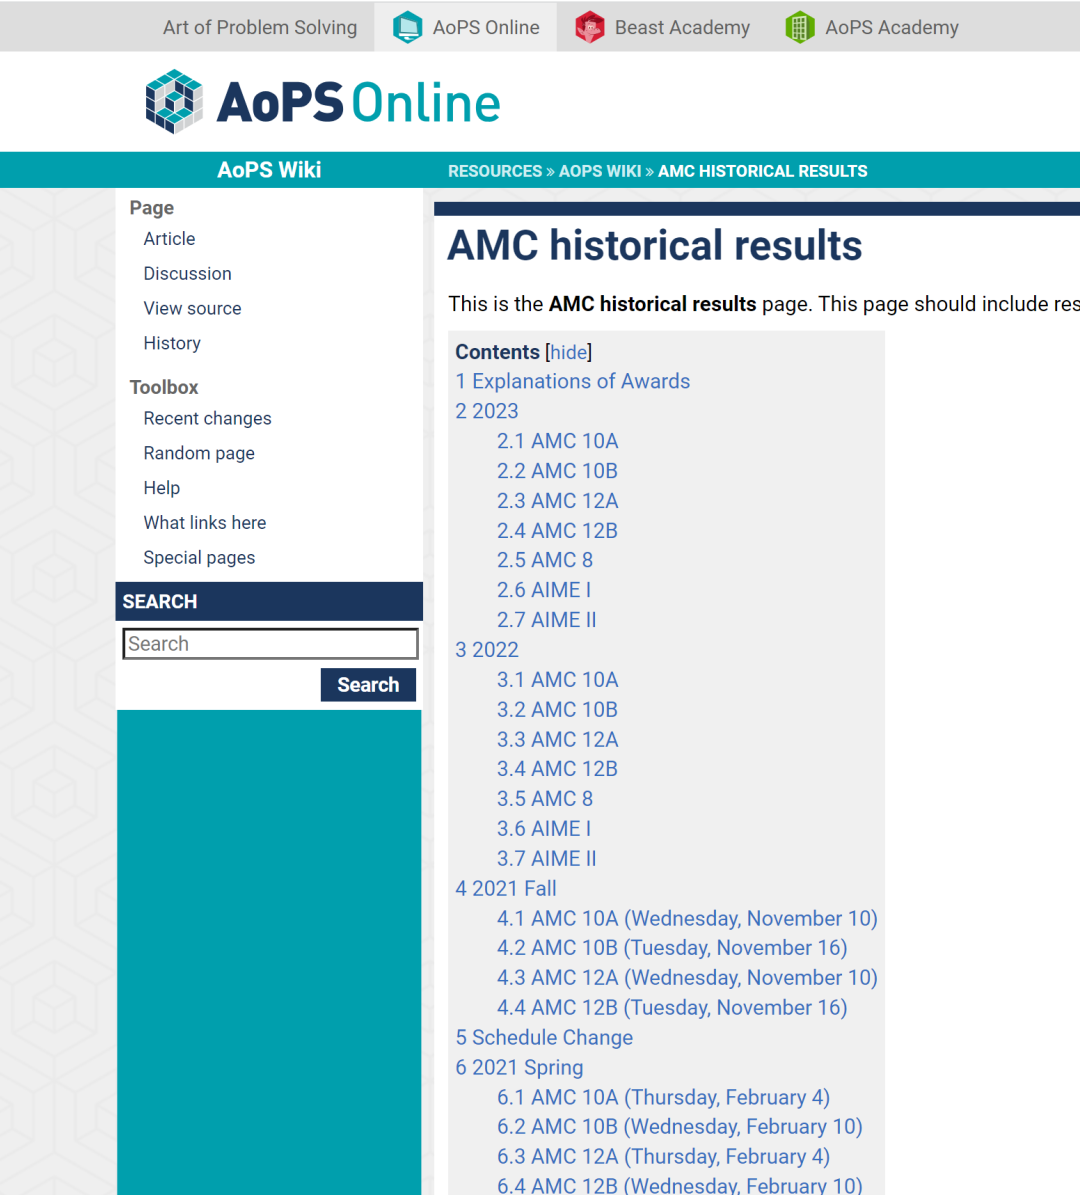Jump to 3.4 AMC 12B
Viewport: 1080px width, 1195px height.
pos(557,769)
